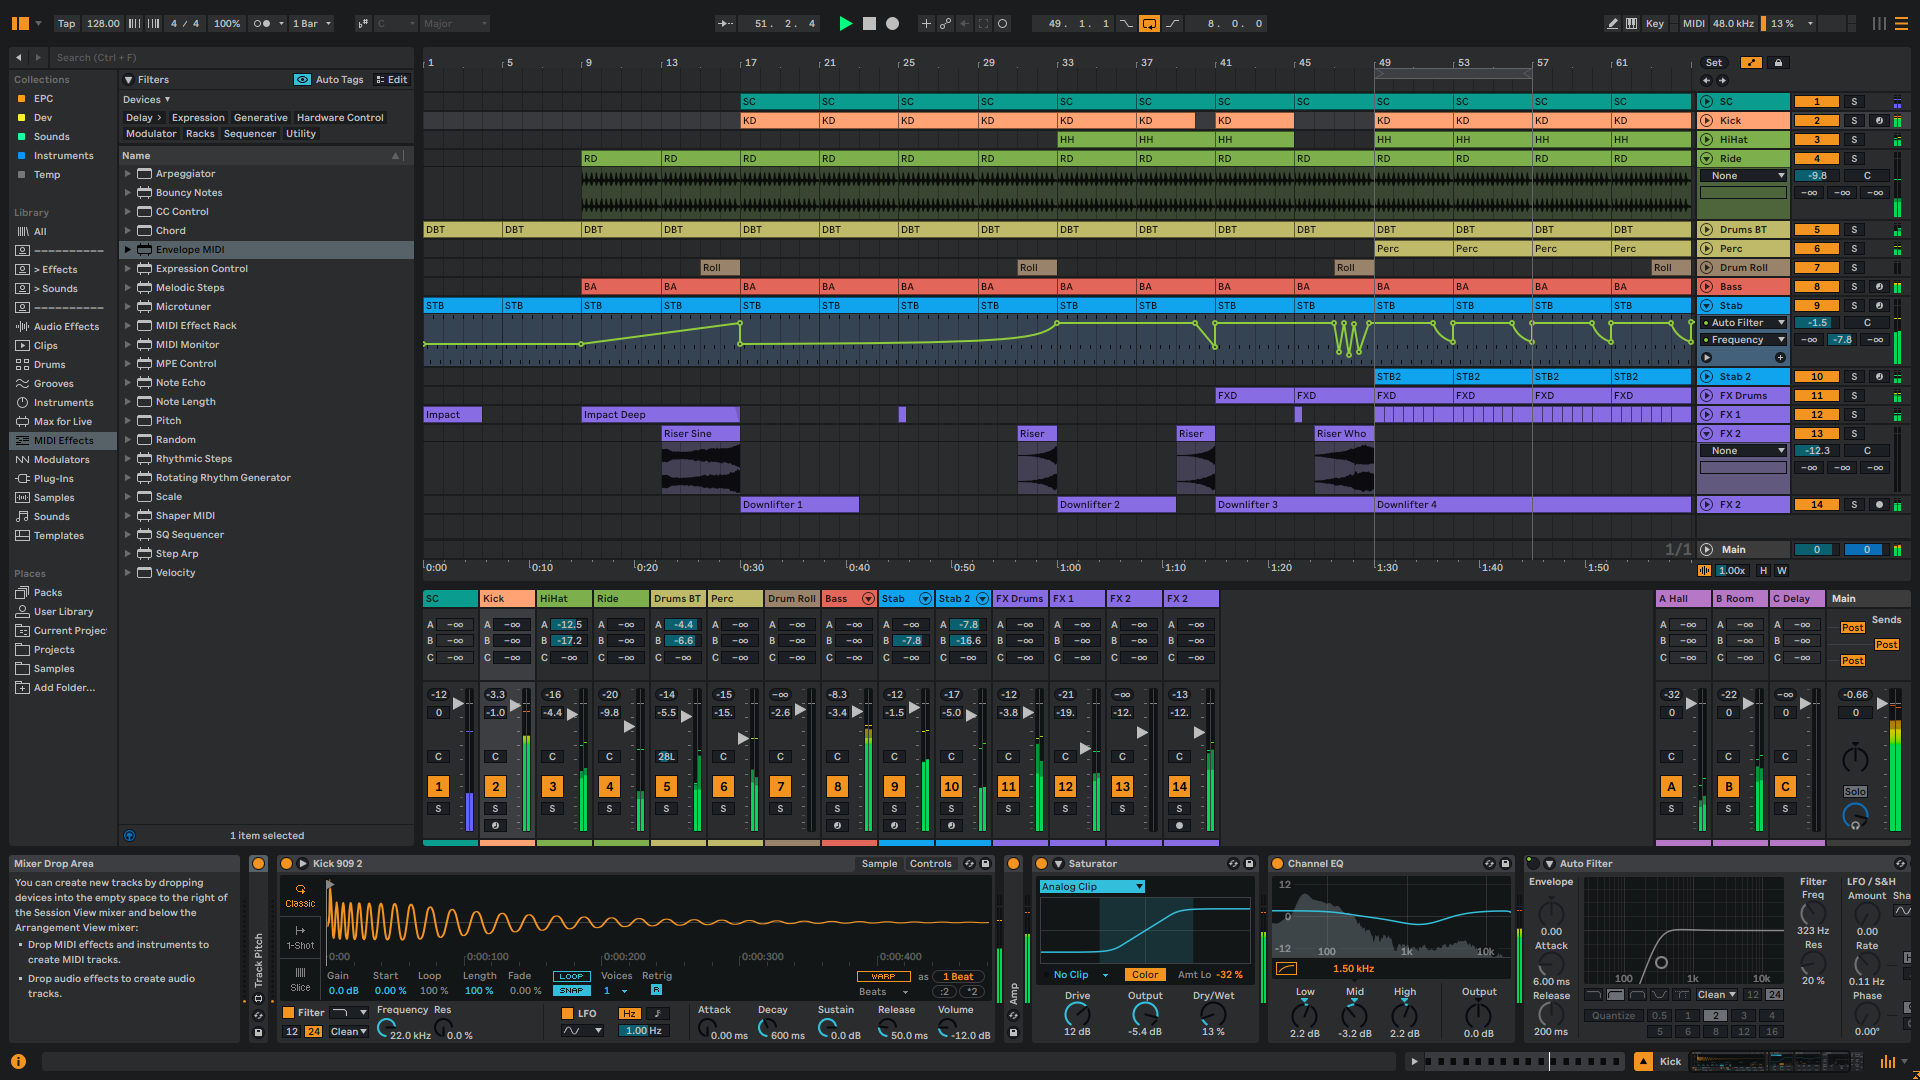Expand the Arpeggiator folder
This screenshot has height=1080, width=1920.
click(128, 174)
